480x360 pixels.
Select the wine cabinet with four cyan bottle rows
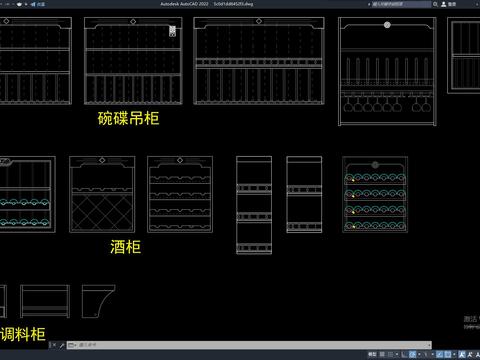[x=375, y=194]
